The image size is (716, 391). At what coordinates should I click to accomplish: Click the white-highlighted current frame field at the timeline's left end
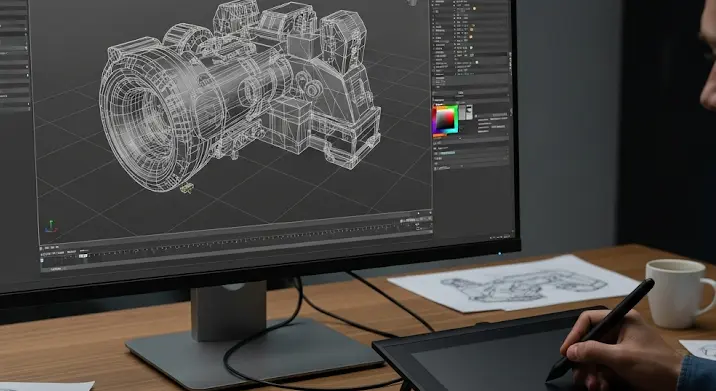[42, 260]
